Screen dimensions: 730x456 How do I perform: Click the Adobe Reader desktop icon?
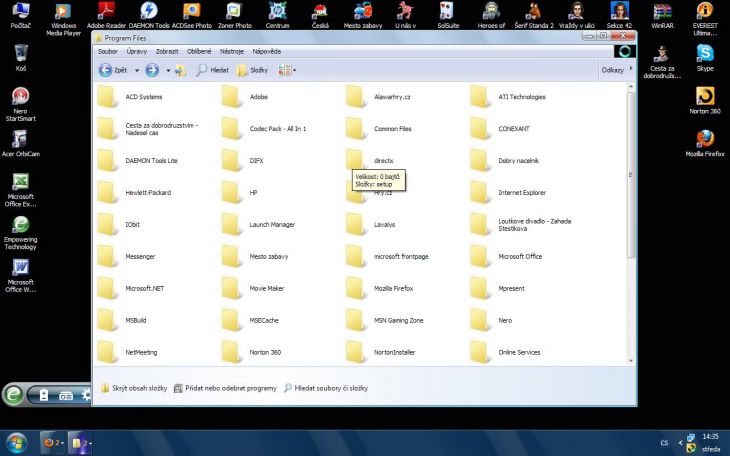(106, 15)
